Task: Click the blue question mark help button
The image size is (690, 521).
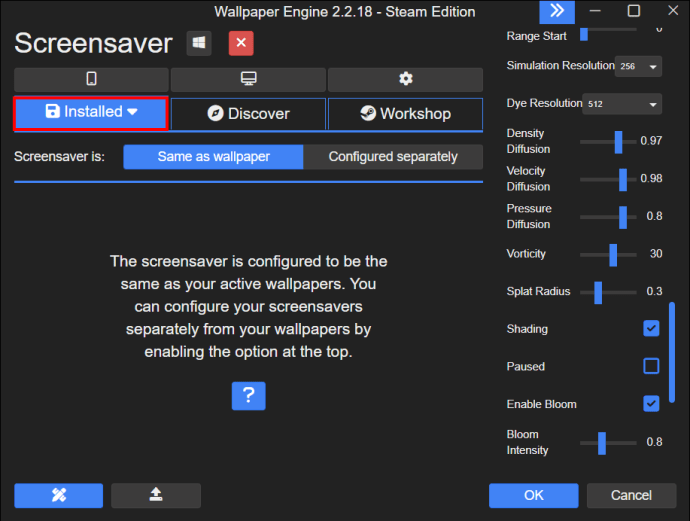Action: [x=249, y=396]
